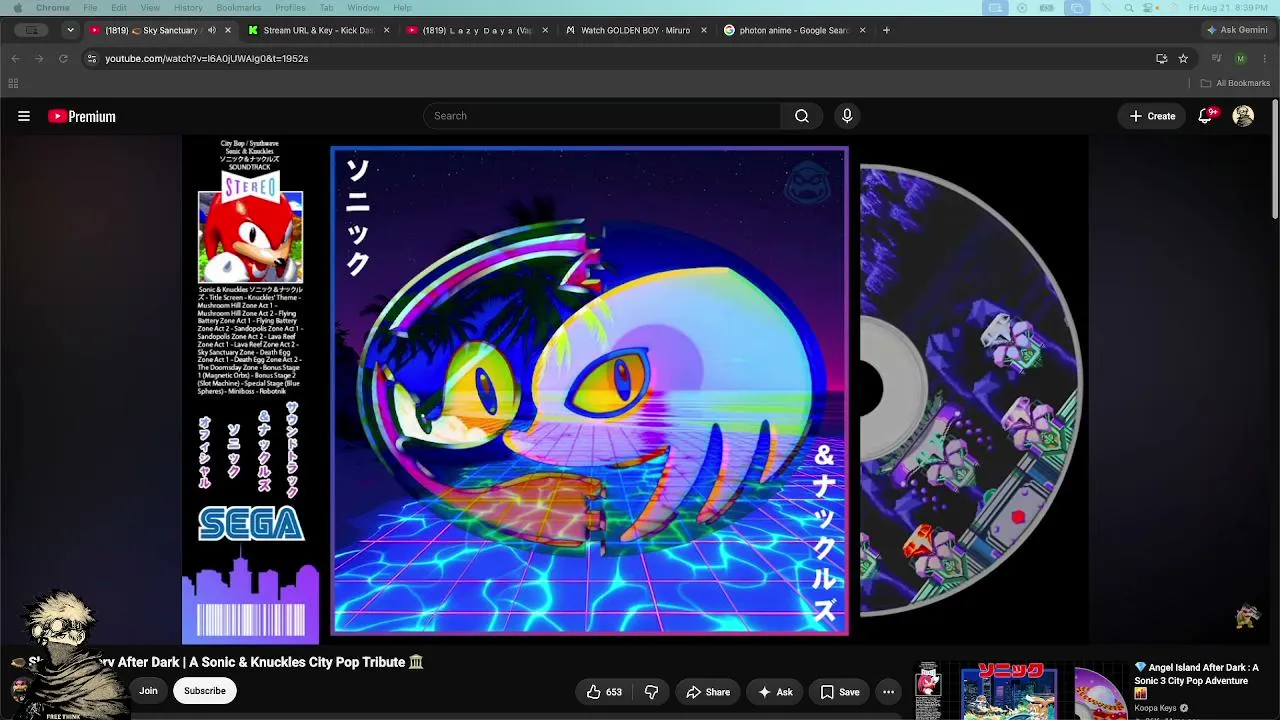Share the video
Image resolution: width=1280 pixels, height=720 pixels.
coord(708,692)
